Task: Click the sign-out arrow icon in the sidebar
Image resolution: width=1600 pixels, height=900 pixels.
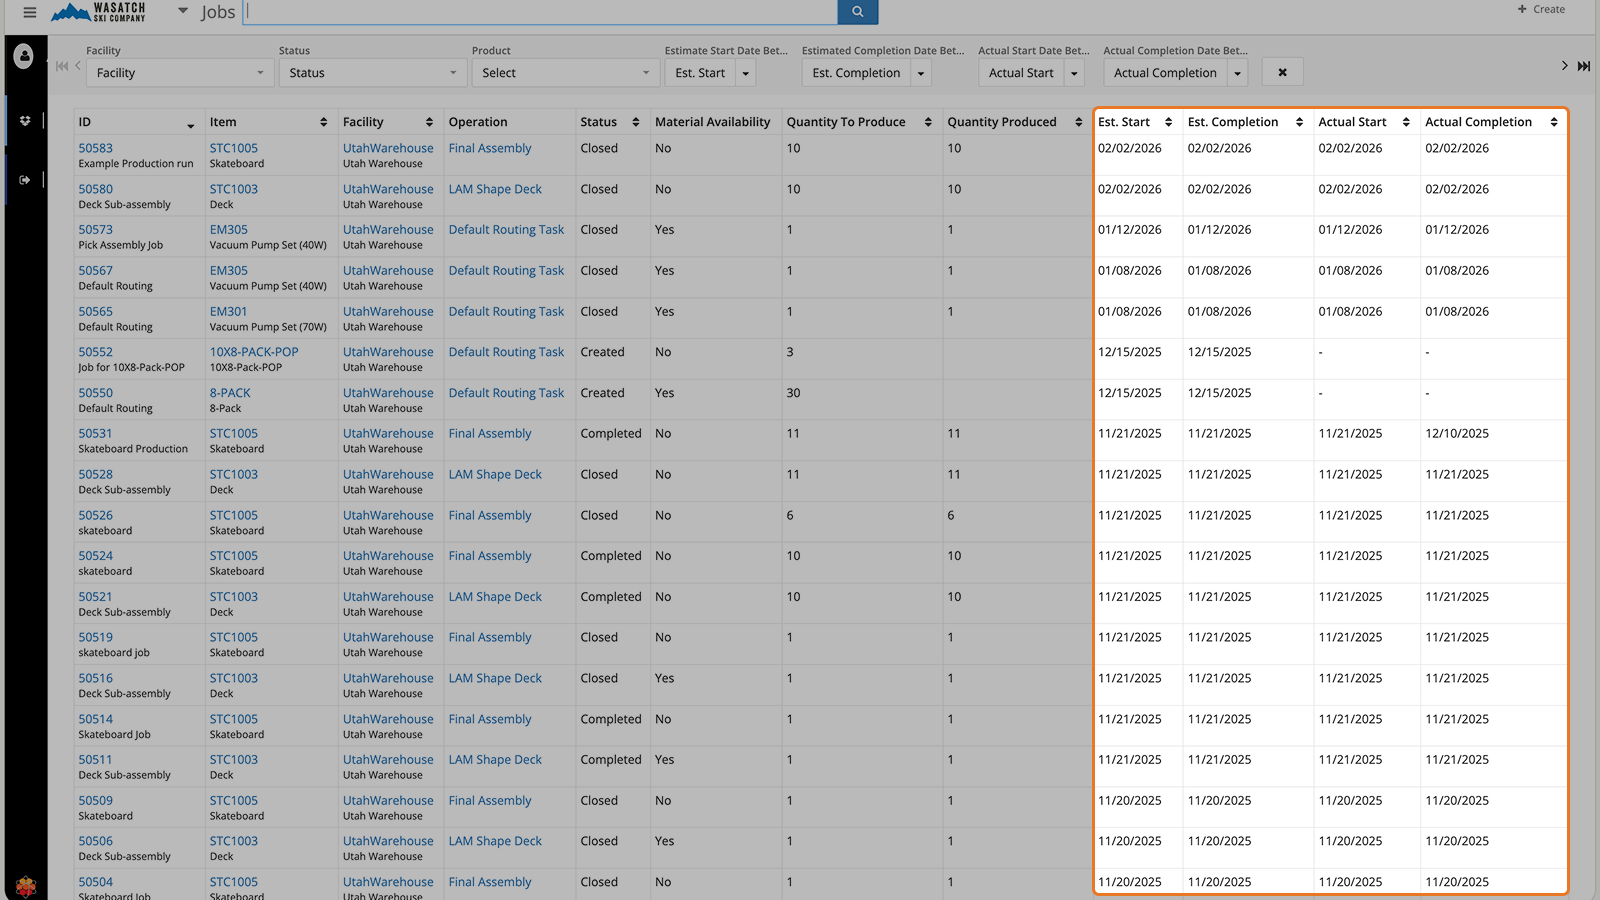Action: [x=24, y=180]
